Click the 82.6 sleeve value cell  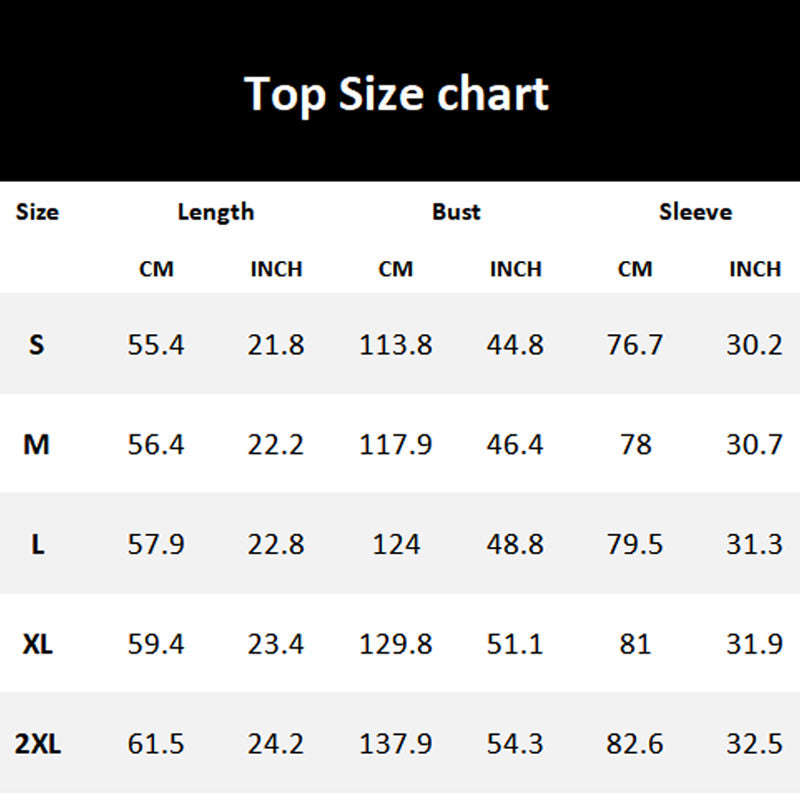tap(635, 744)
